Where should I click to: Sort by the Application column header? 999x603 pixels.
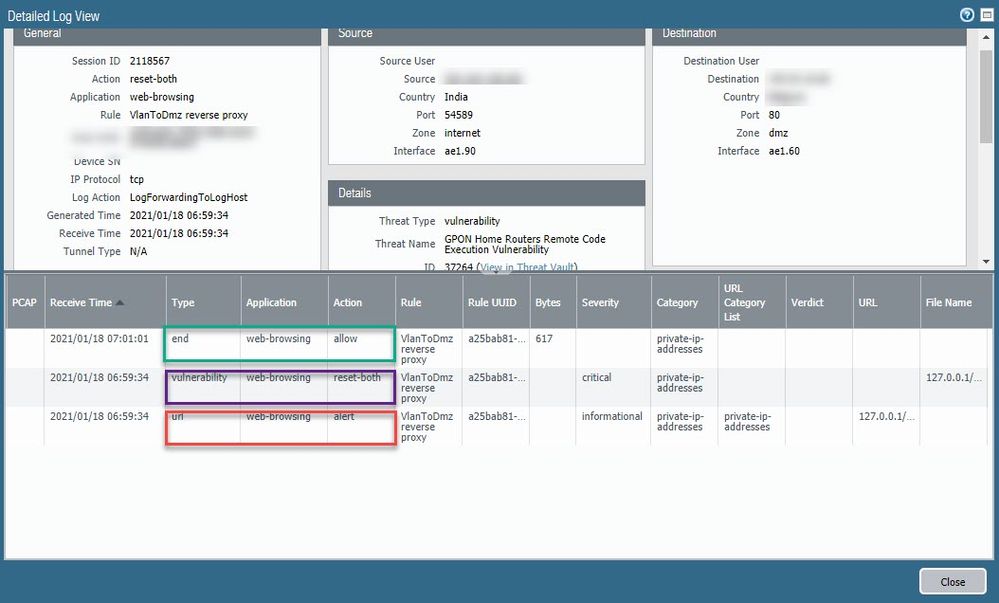tap(271, 302)
